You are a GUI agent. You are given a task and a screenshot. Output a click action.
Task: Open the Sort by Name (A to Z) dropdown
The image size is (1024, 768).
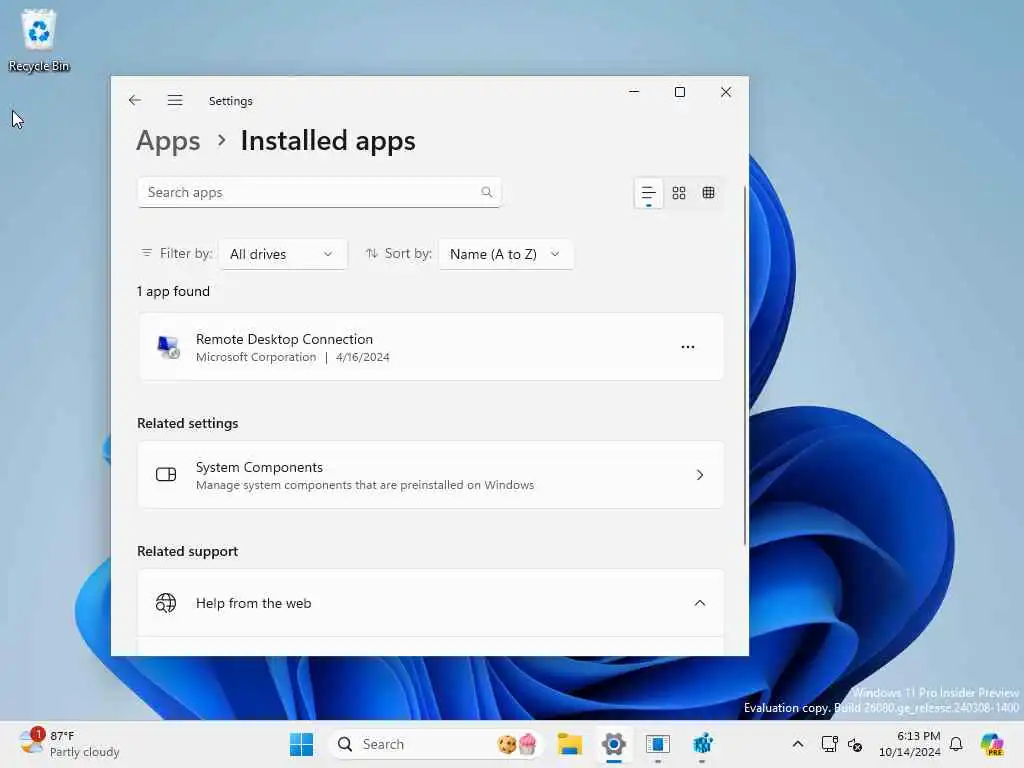506,254
